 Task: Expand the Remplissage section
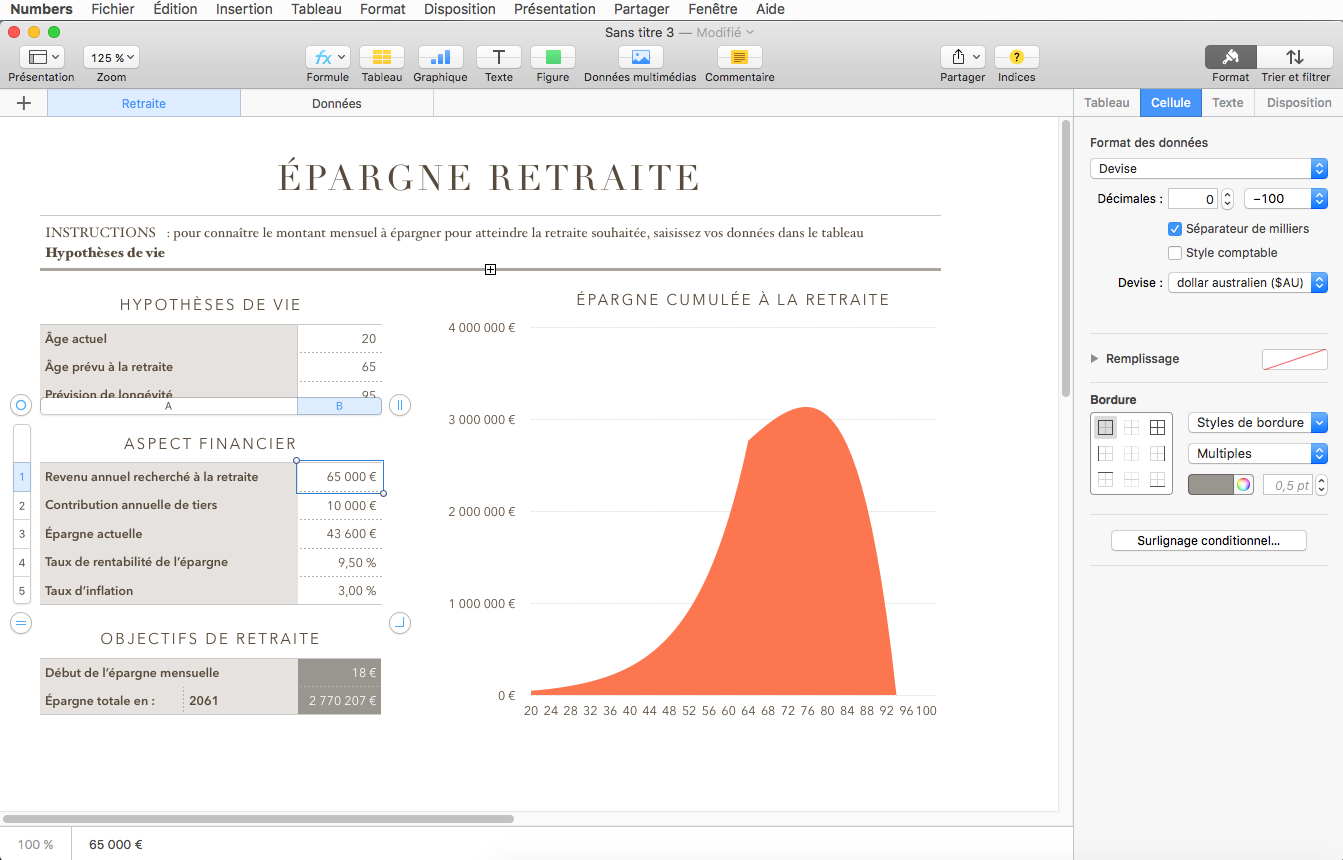coord(1095,359)
